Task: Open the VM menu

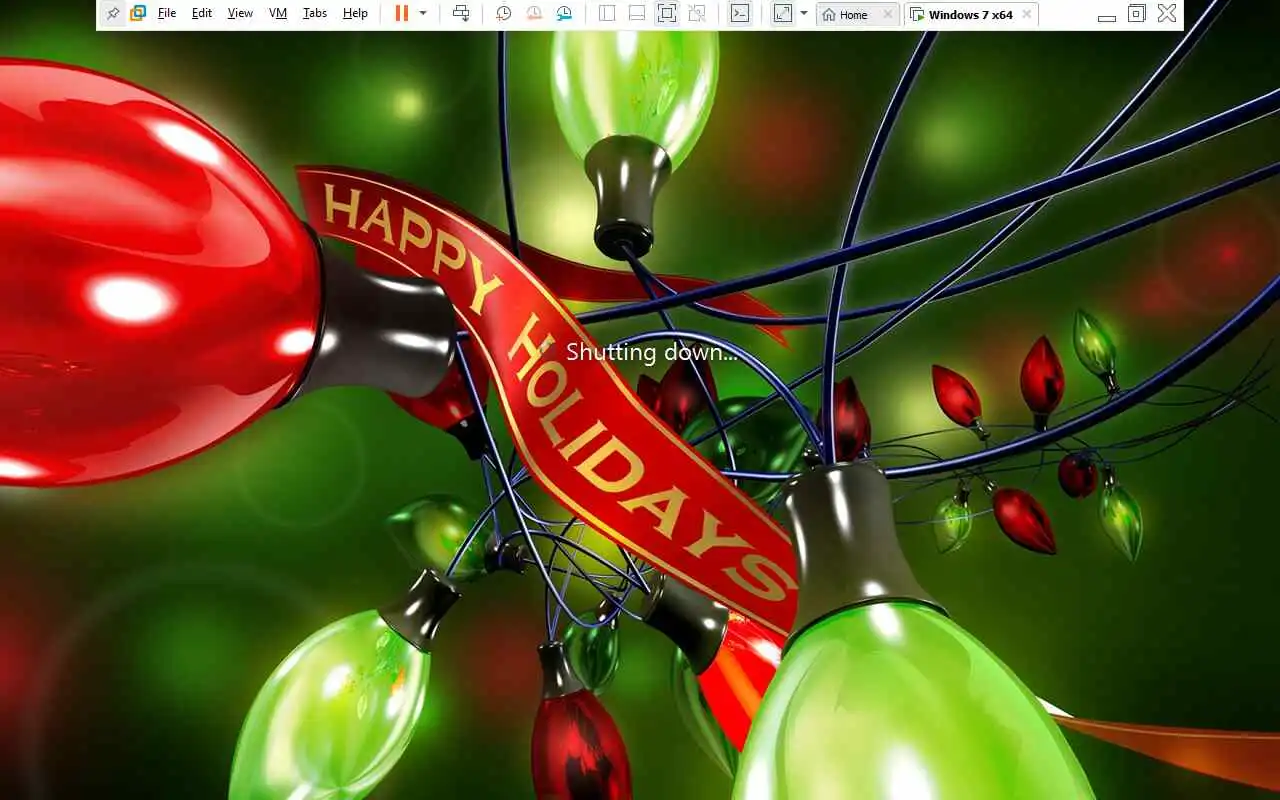Action: 278,14
